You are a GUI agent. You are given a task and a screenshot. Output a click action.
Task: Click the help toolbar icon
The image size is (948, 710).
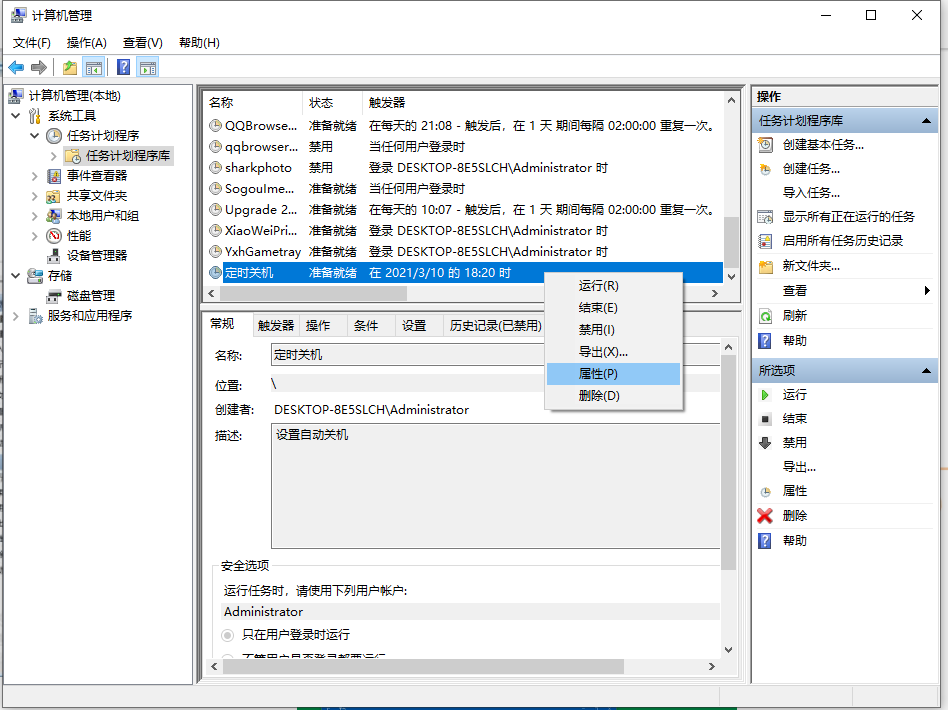tap(122, 67)
